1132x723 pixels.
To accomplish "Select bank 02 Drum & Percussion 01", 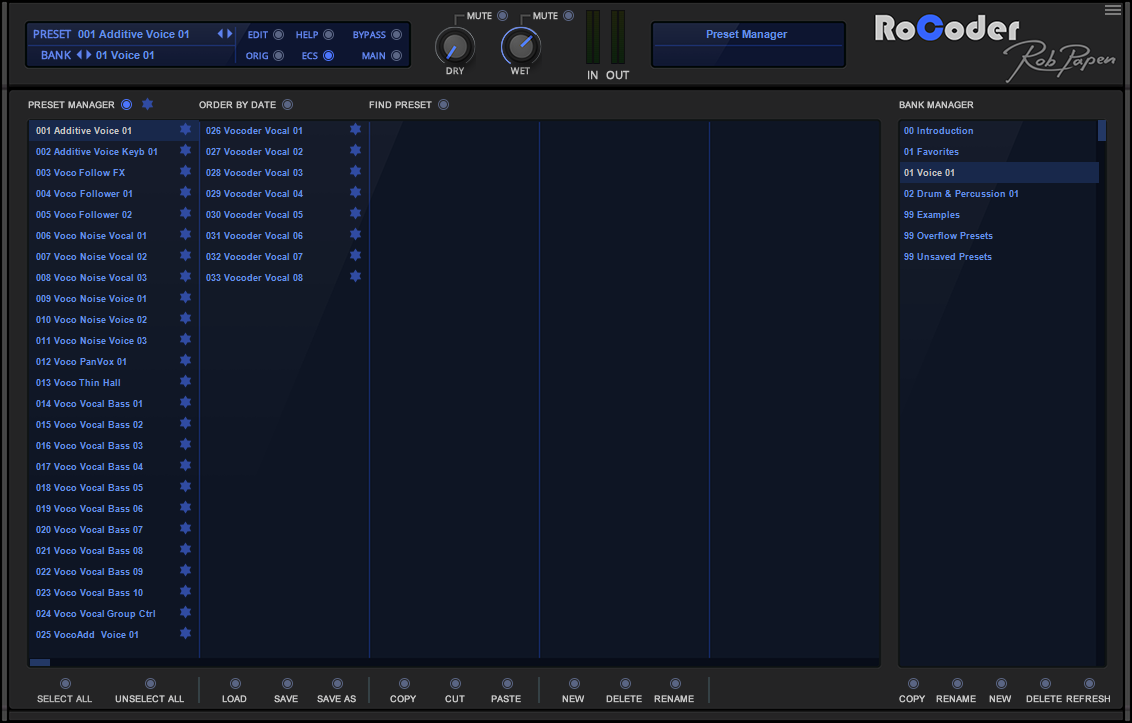I will point(961,193).
